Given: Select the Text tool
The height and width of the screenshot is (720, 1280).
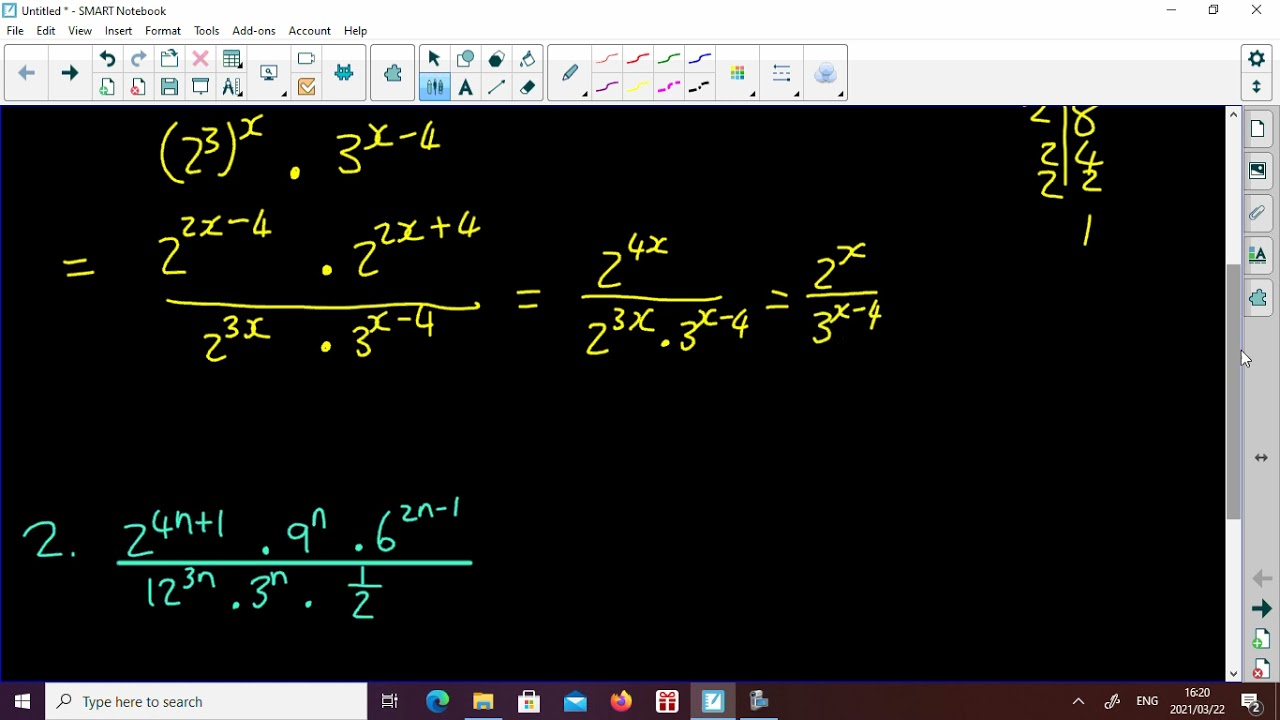Looking at the screenshot, I should [x=465, y=87].
